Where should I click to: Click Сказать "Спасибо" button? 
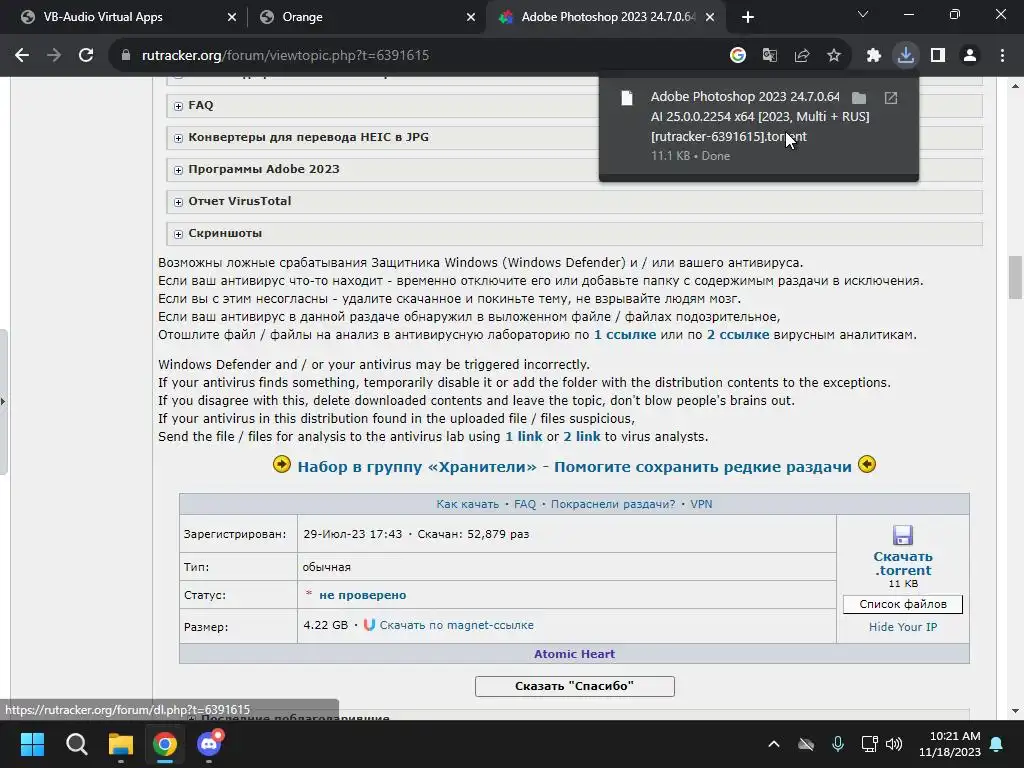coord(575,686)
